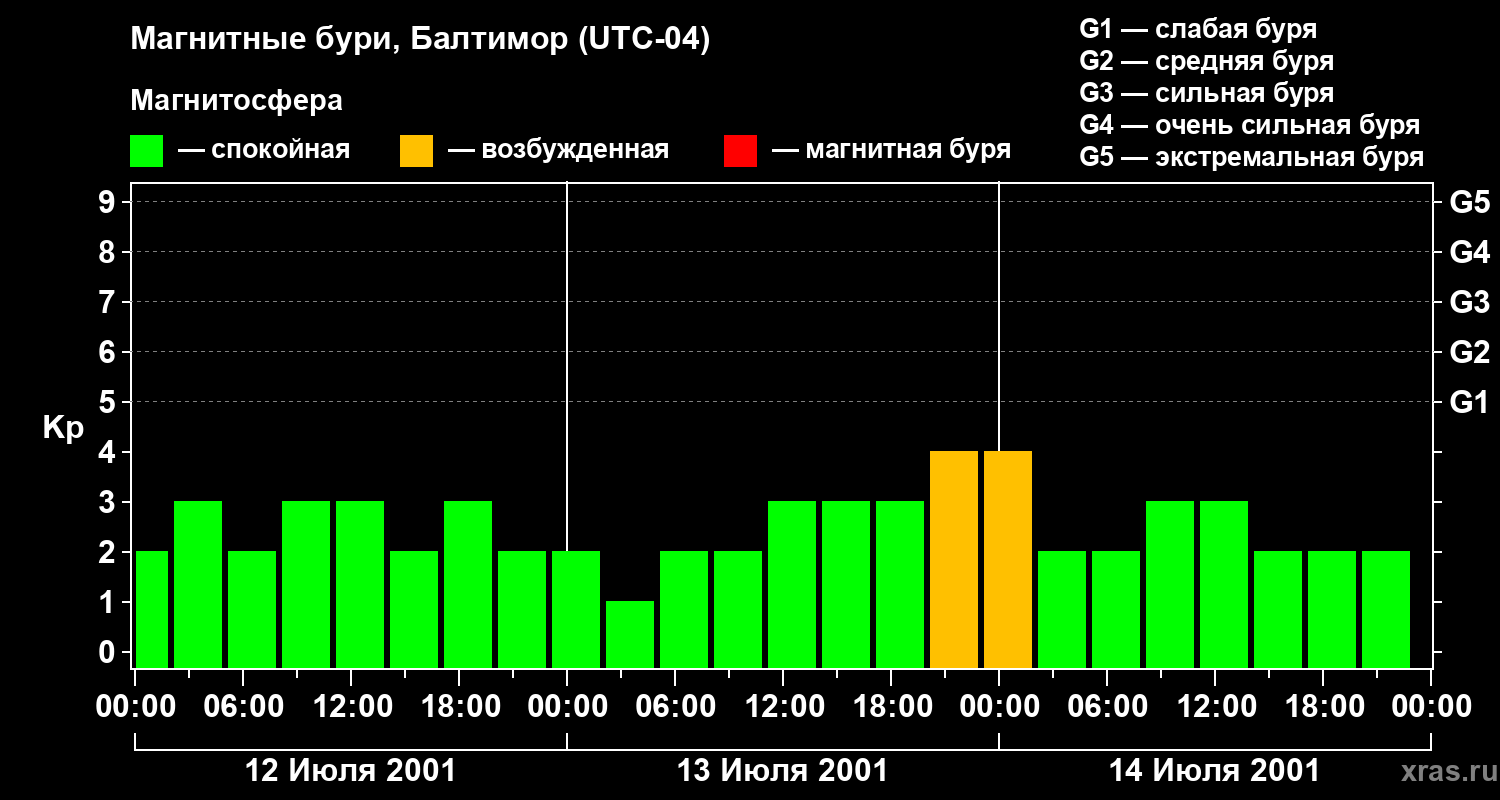1500x800 pixels.
Task: Click the "00:00" label between 13 and 14 Июля
Action: [999, 707]
